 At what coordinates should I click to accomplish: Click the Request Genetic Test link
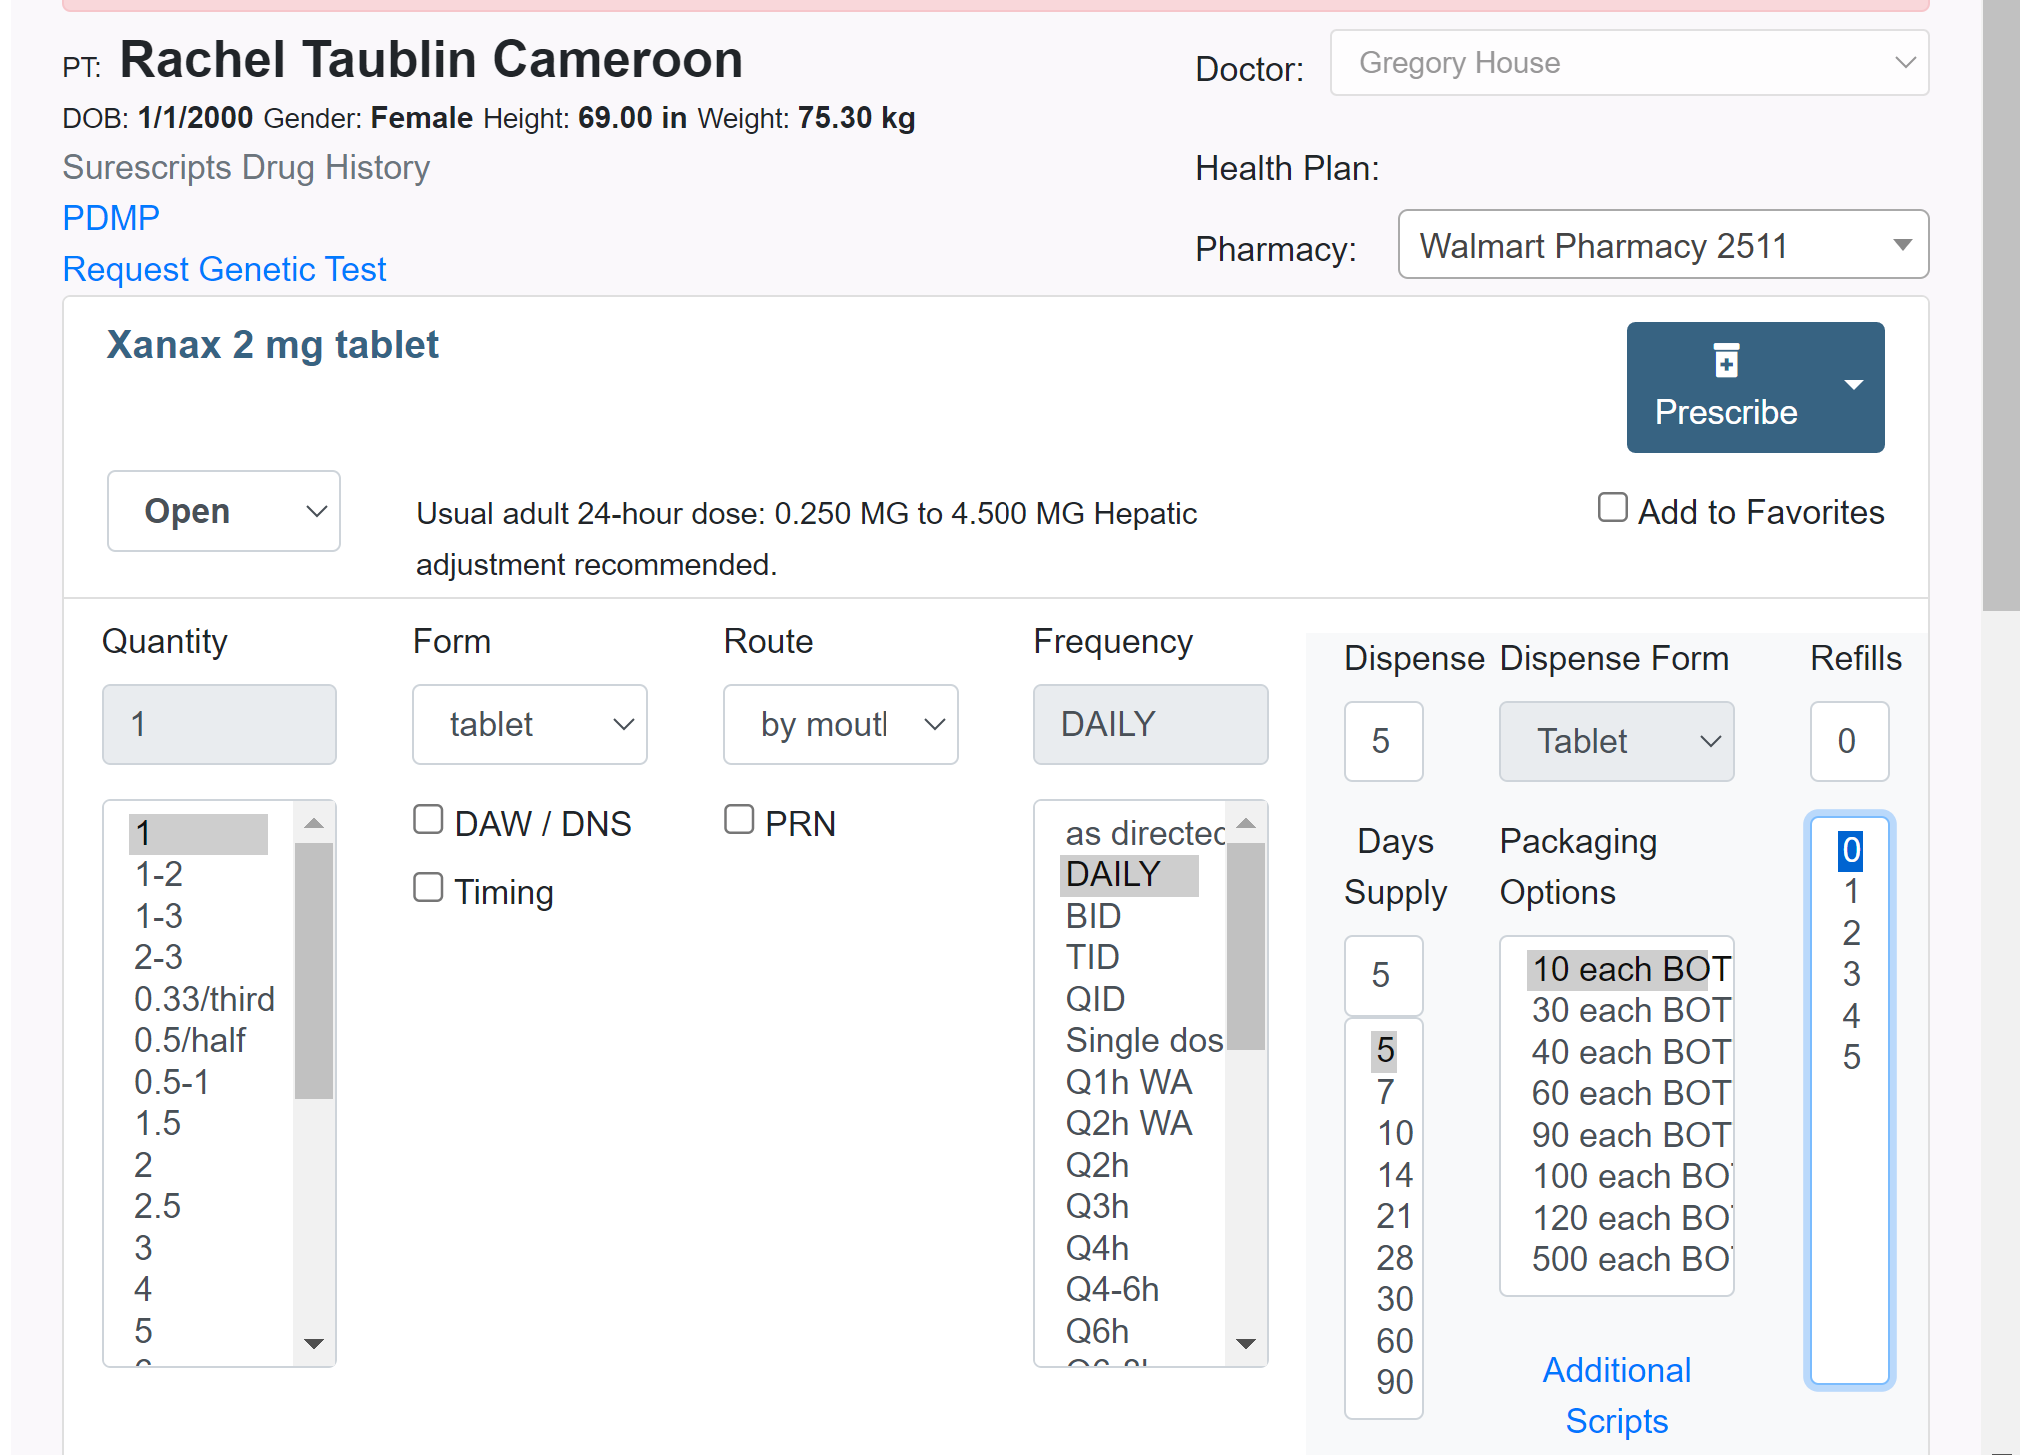(x=224, y=269)
